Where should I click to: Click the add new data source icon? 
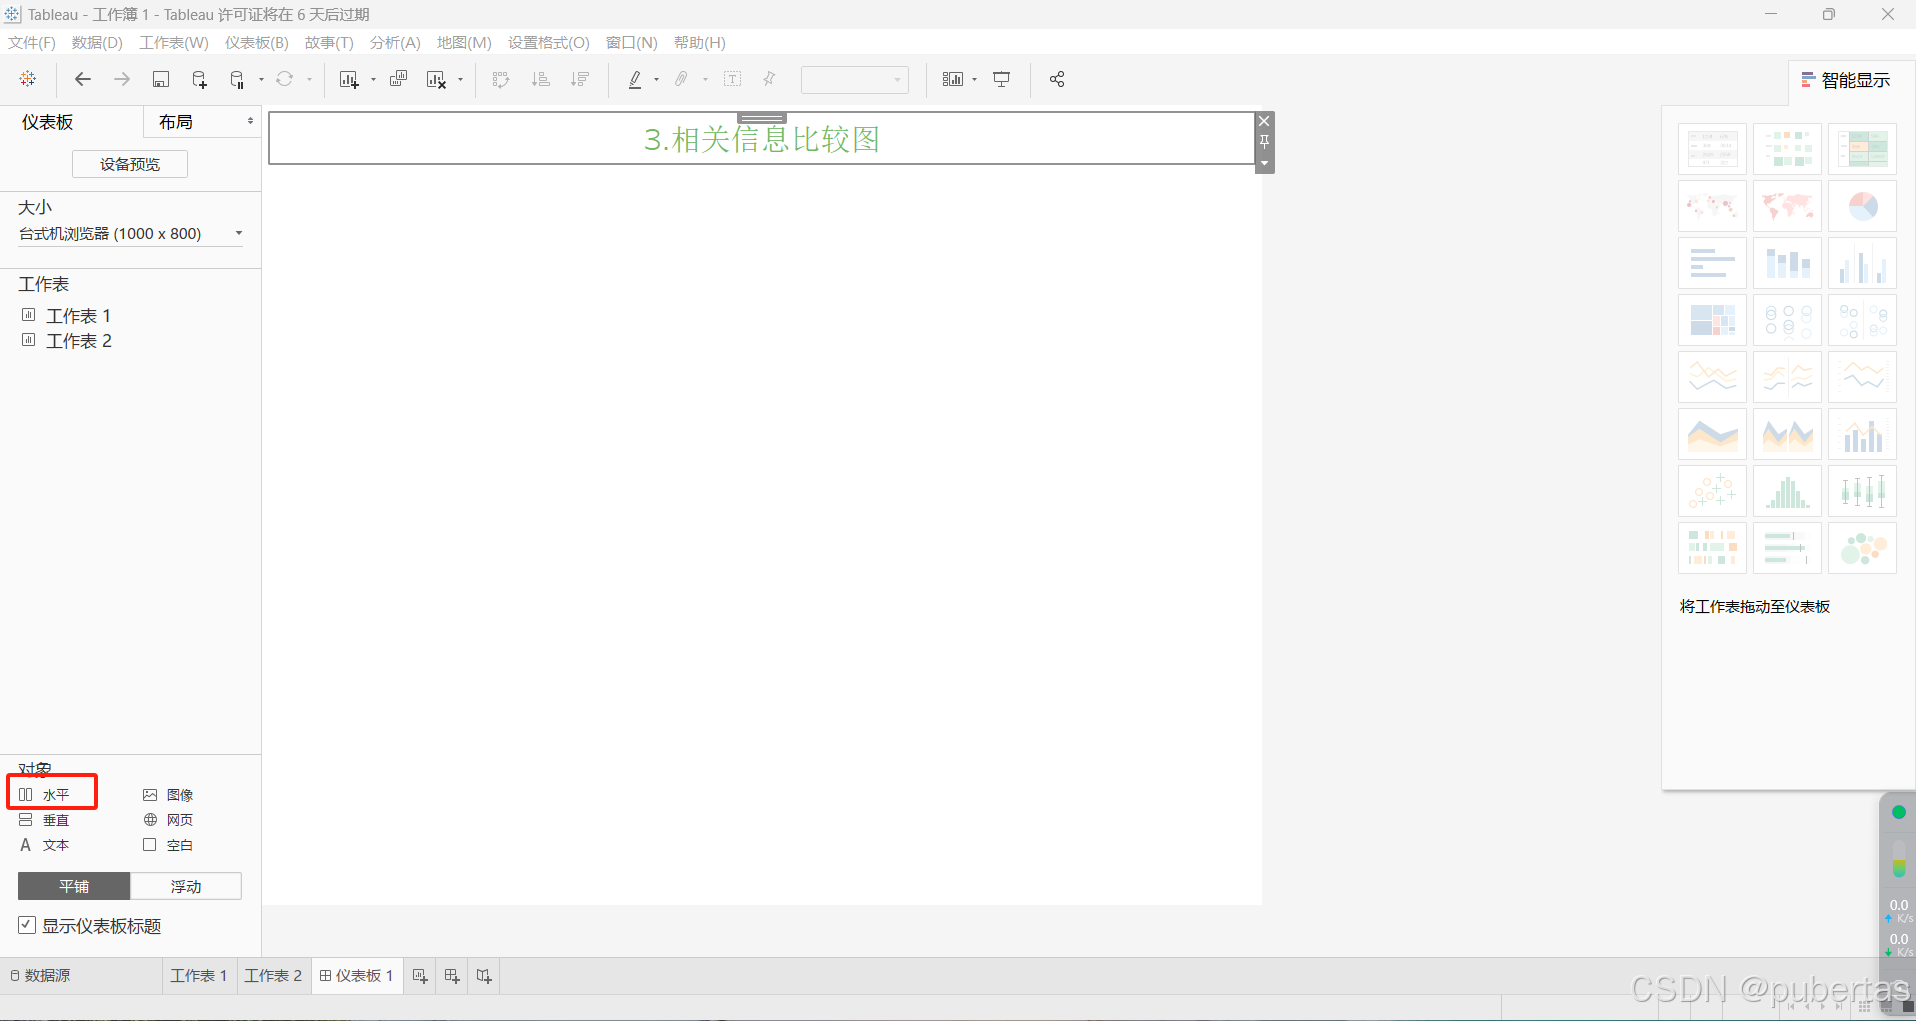pyautogui.click(x=199, y=79)
